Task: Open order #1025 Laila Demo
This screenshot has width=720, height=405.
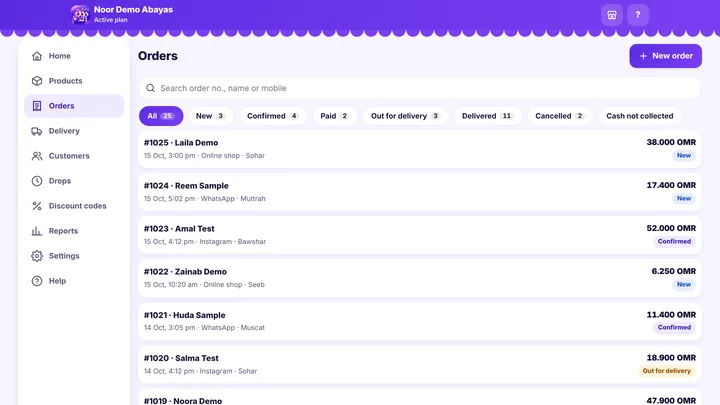Action: click(x=420, y=149)
